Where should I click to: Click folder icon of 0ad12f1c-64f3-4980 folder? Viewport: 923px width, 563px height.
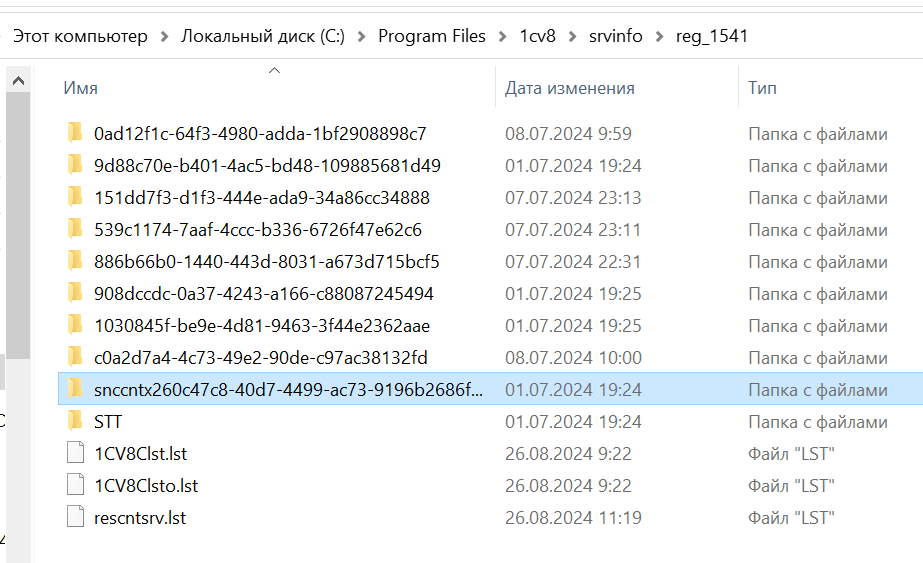tap(74, 133)
